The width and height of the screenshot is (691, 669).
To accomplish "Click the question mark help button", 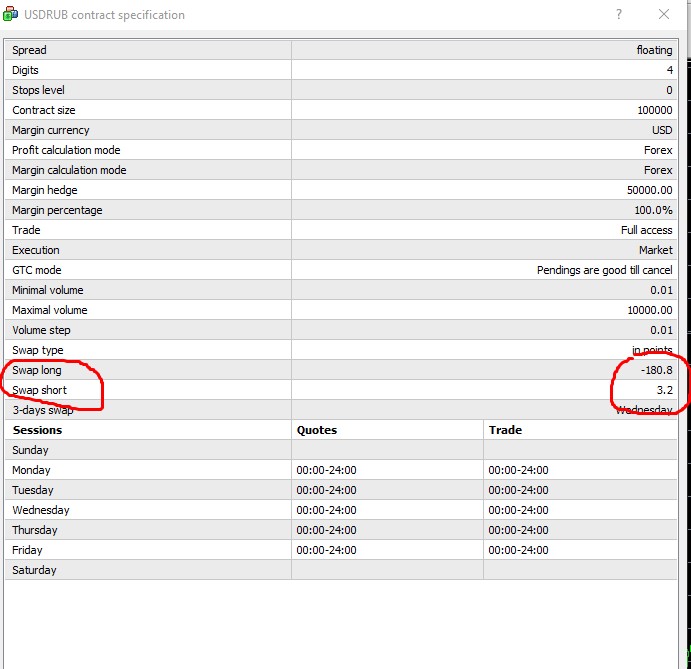I will [620, 15].
